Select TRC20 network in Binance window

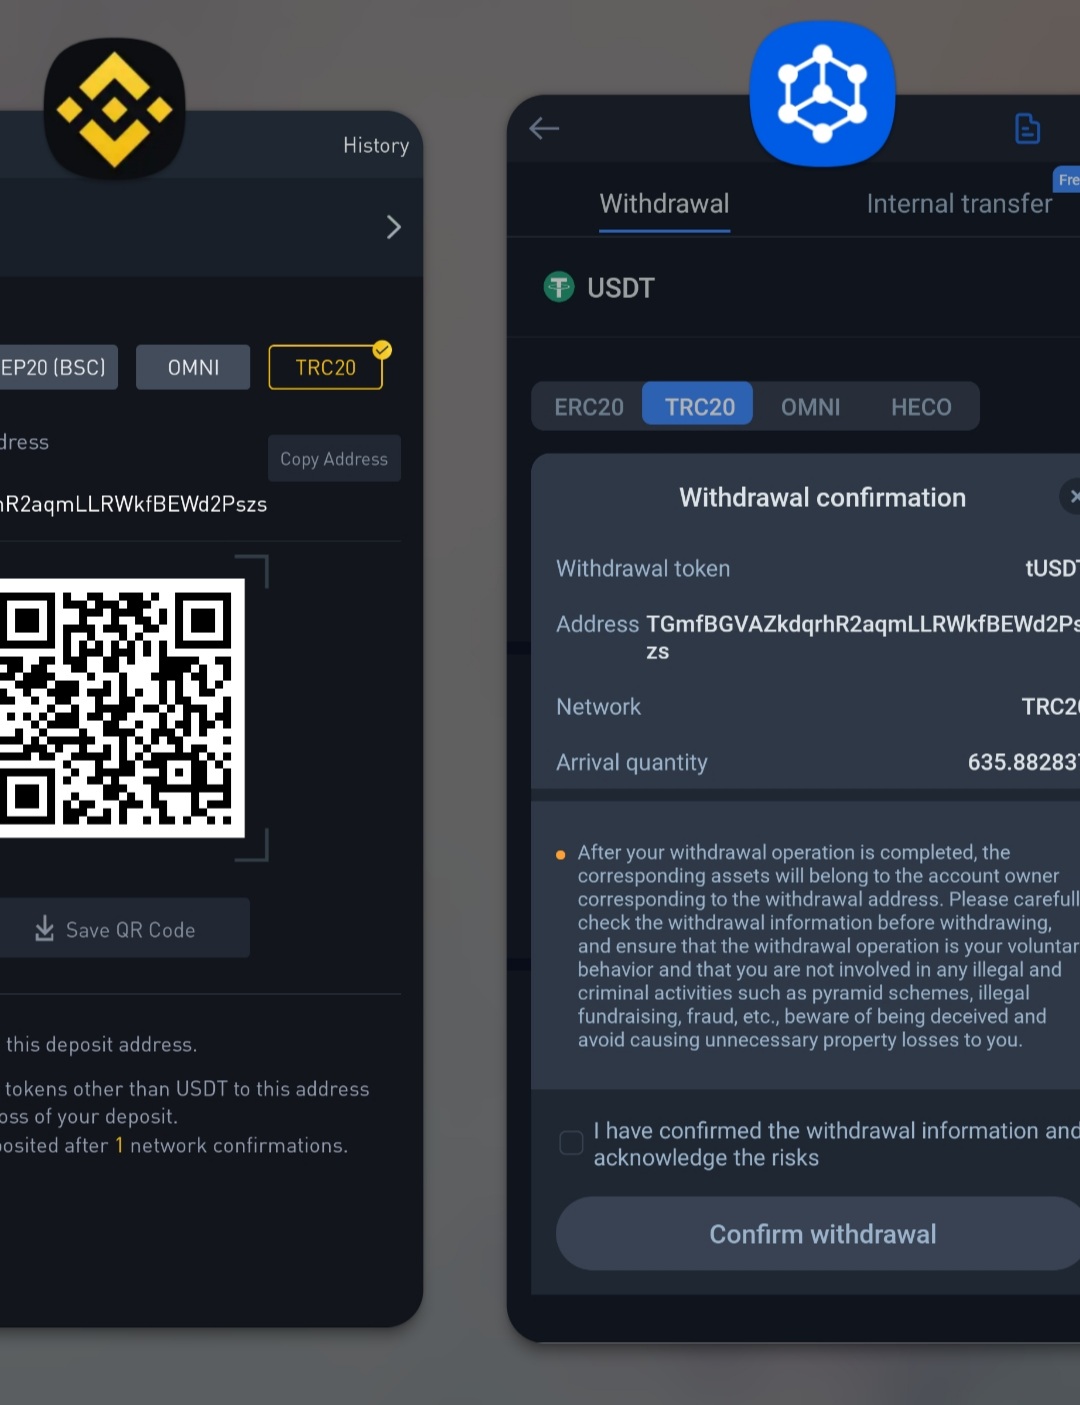(x=326, y=367)
